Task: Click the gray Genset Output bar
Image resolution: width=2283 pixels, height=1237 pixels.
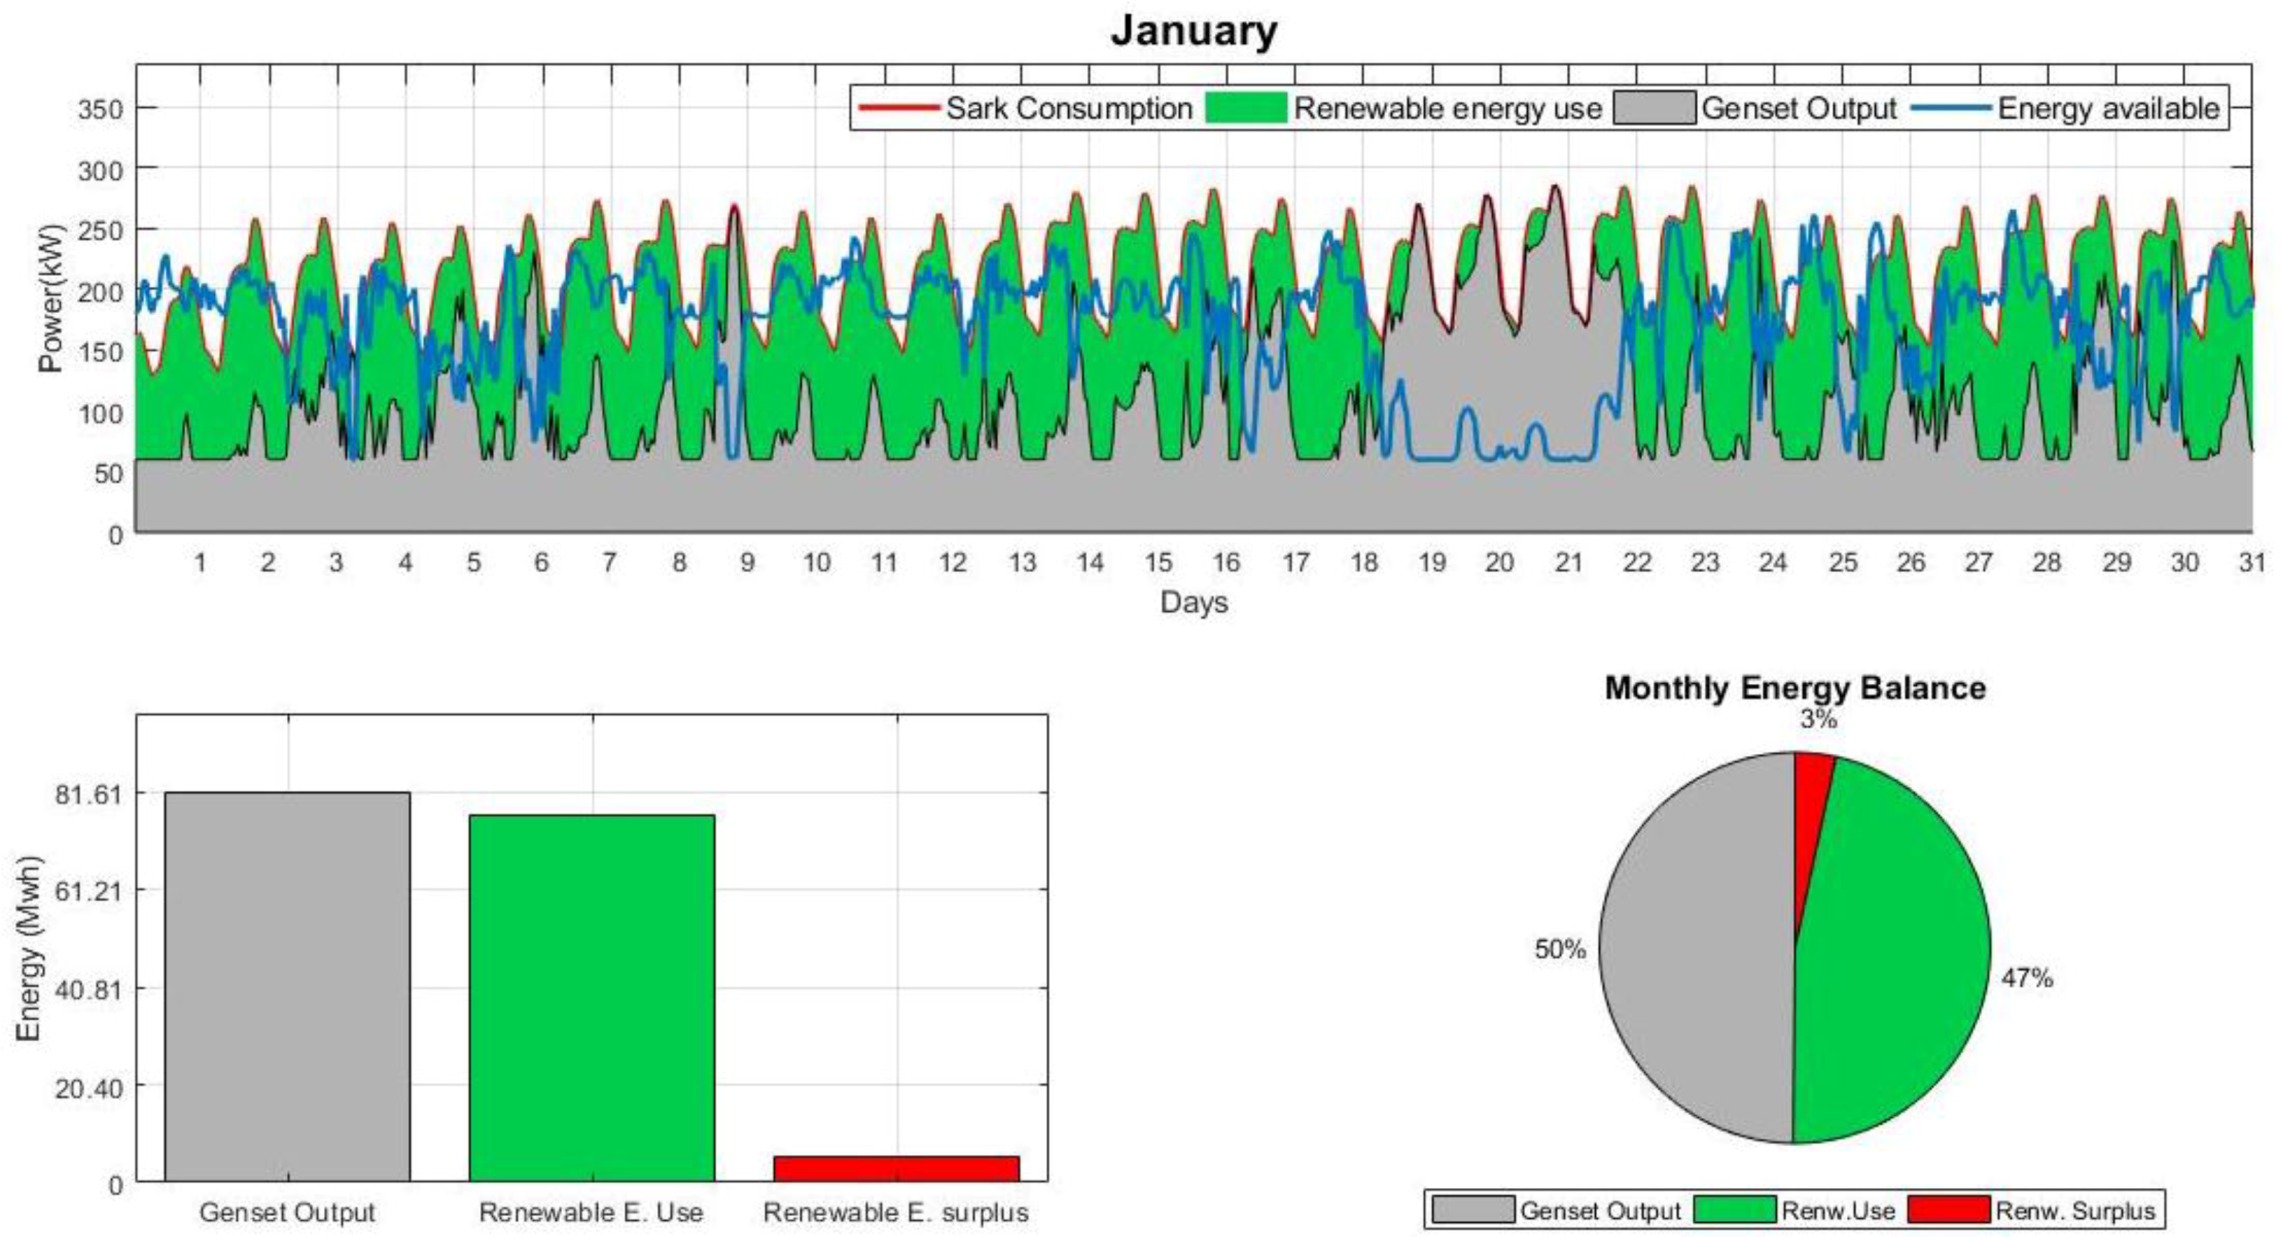Action: [287, 985]
